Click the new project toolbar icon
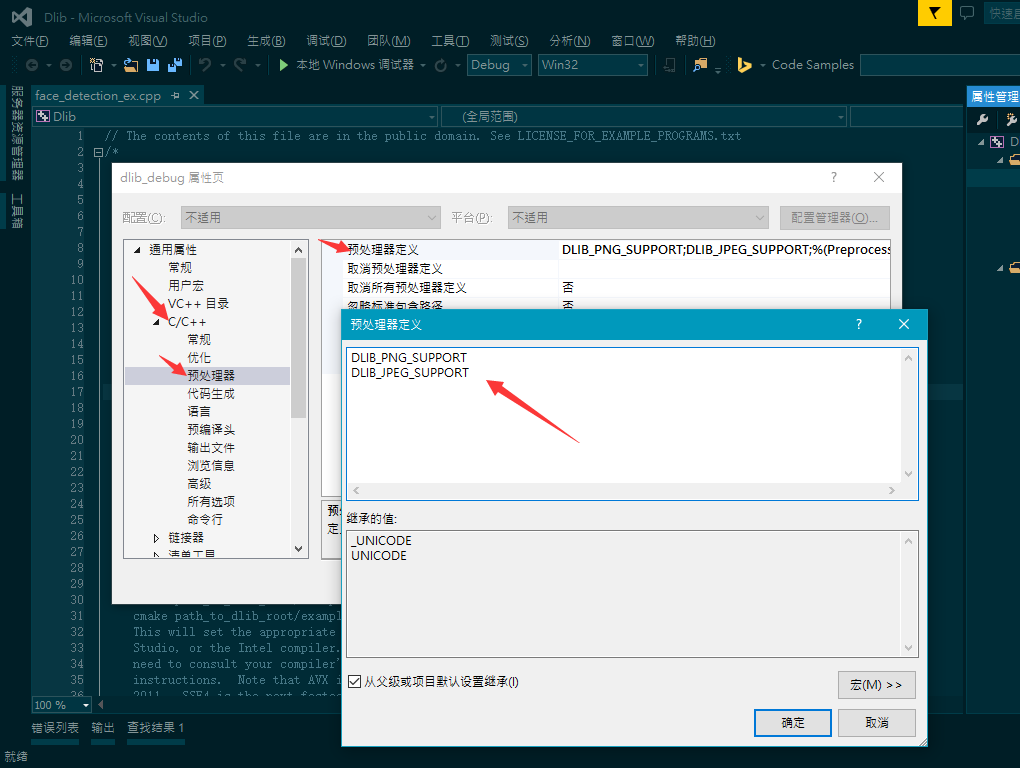This screenshot has height=768, width=1020. tap(96, 65)
